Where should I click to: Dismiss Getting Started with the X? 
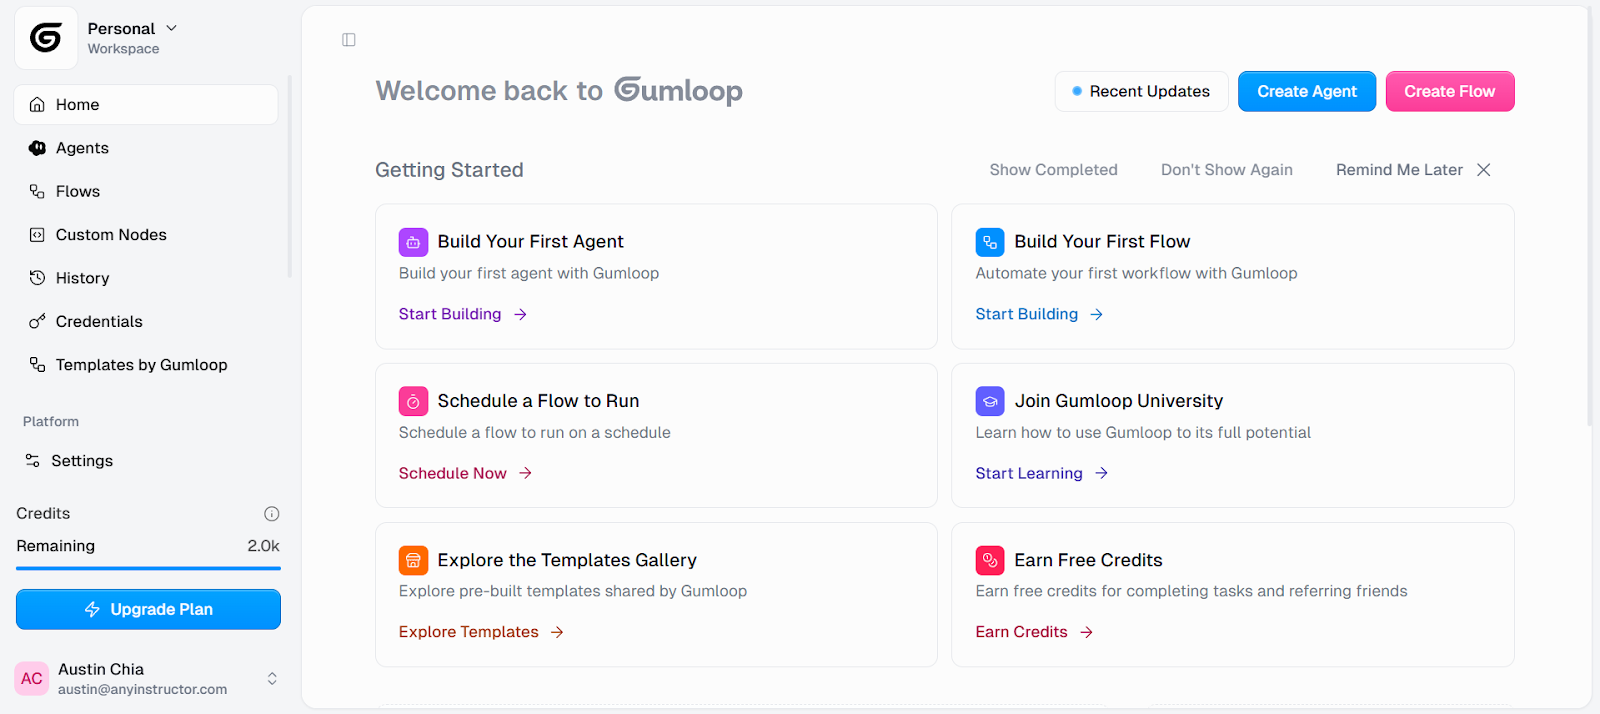point(1483,169)
